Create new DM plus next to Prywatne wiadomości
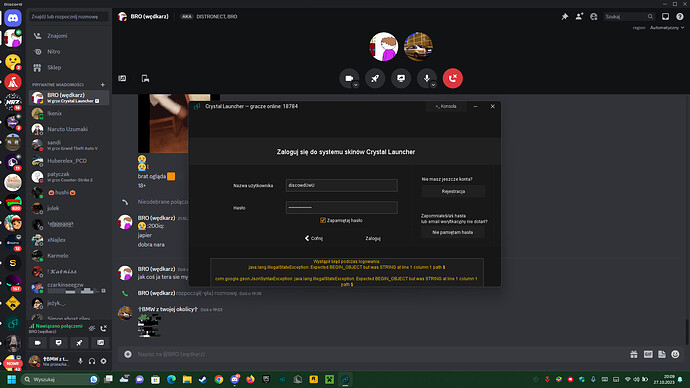The height and width of the screenshot is (388, 690). (x=103, y=84)
